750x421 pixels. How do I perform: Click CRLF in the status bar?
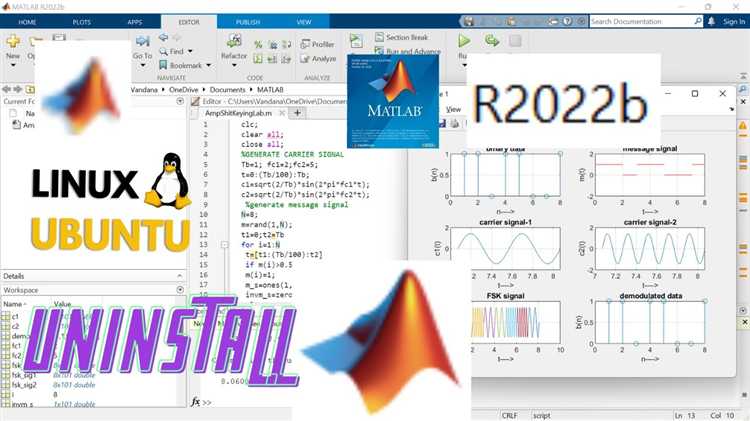tap(509, 415)
